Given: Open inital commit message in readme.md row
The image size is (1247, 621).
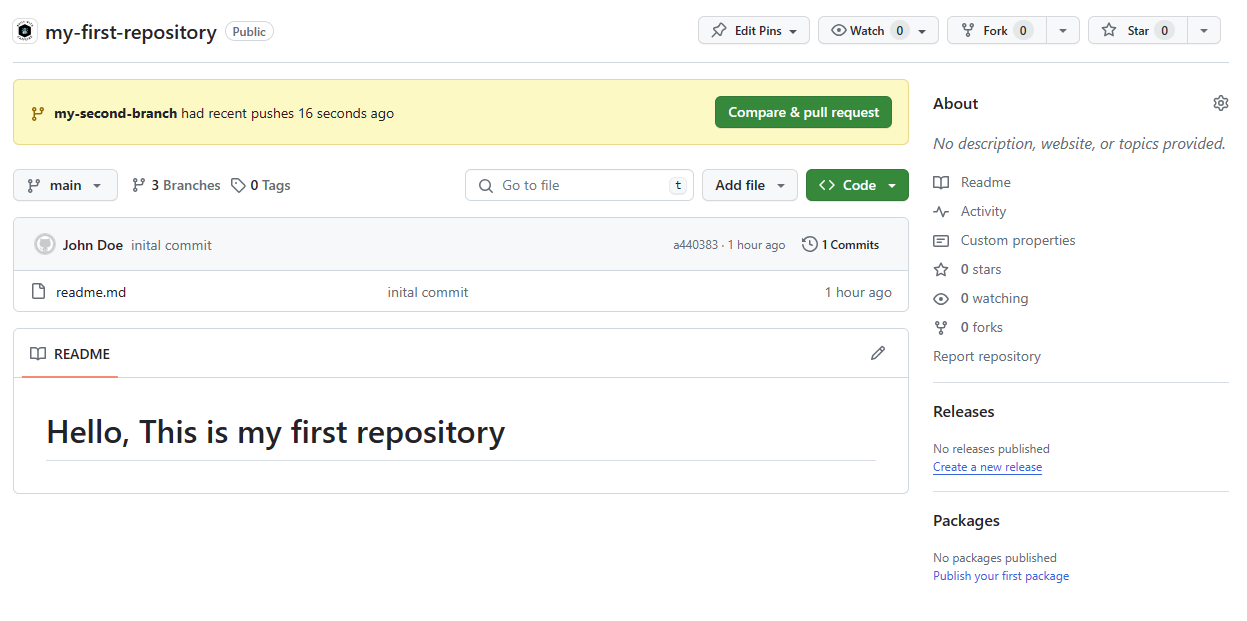Looking at the screenshot, I should pos(428,292).
